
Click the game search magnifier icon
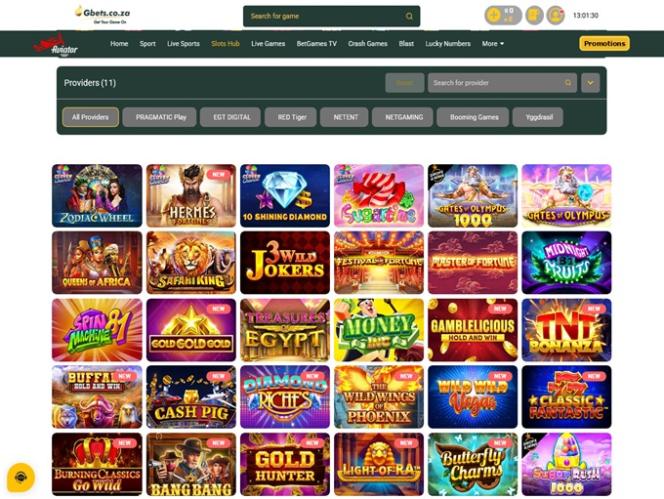pos(409,16)
